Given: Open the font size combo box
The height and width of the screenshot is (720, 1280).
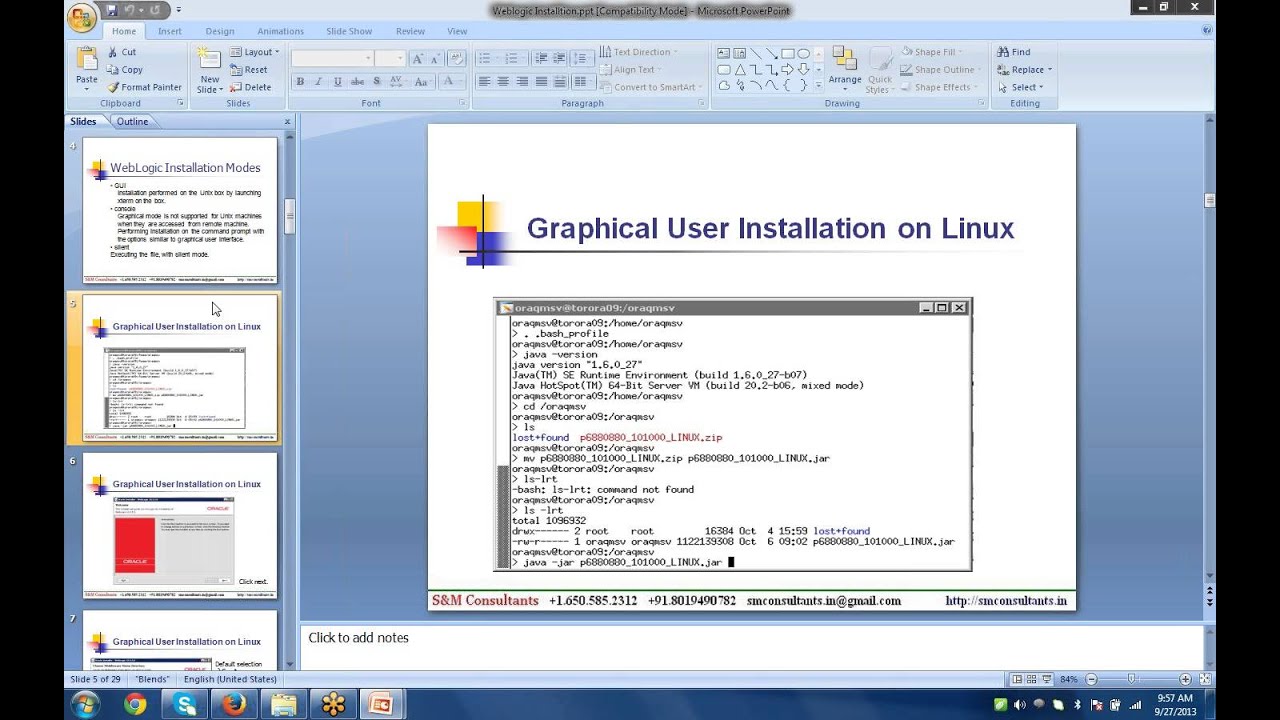Looking at the screenshot, I should tap(391, 59).
